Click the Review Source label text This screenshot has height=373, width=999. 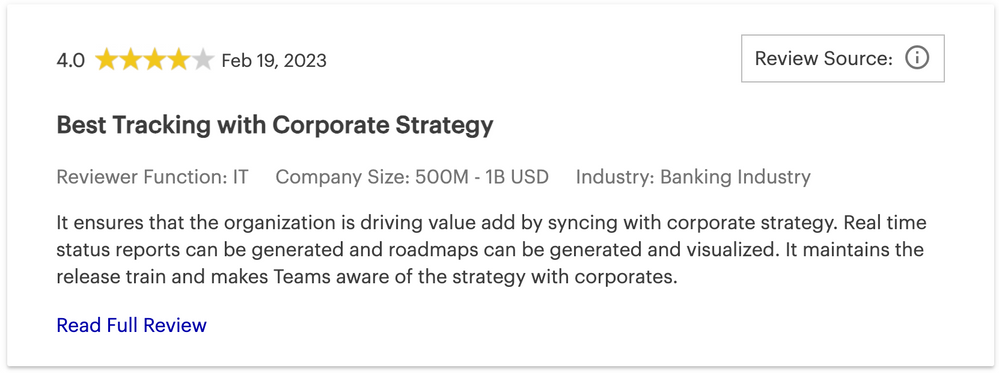(x=824, y=59)
